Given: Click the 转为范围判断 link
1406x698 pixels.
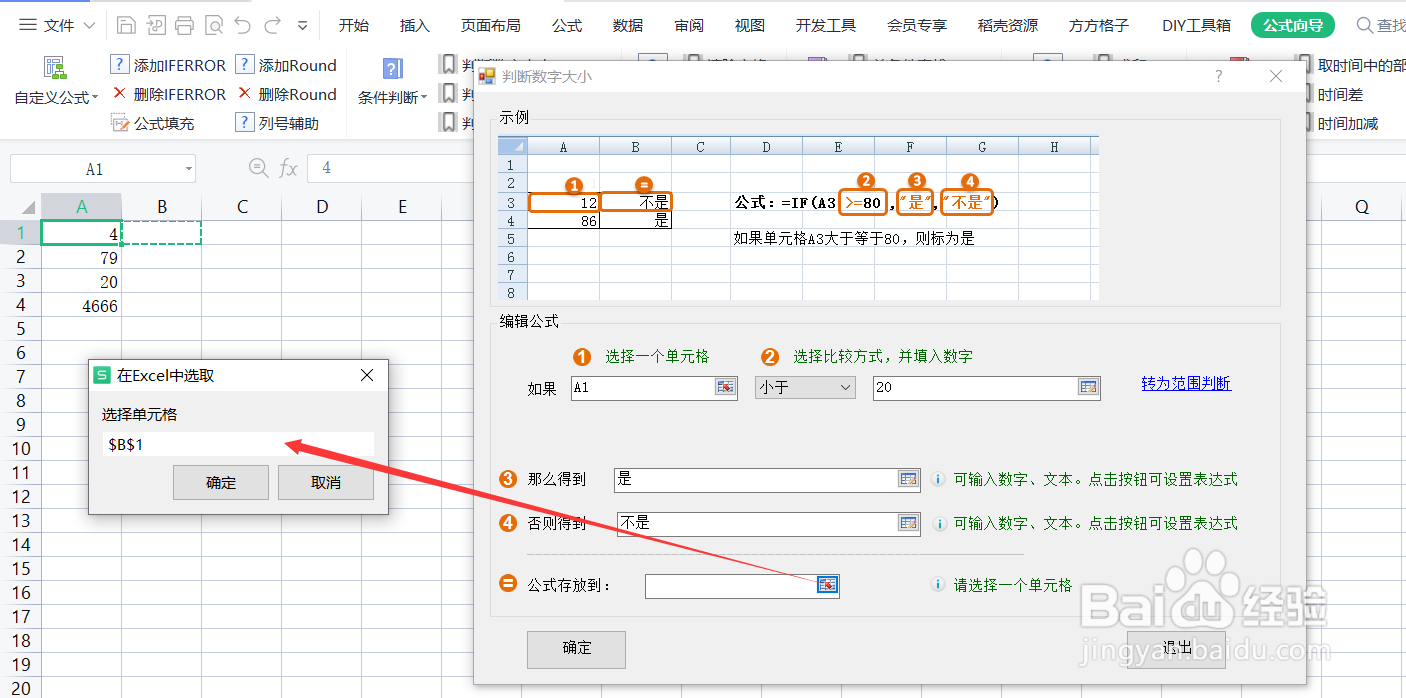Looking at the screenshot, I should click(1186, 383).
